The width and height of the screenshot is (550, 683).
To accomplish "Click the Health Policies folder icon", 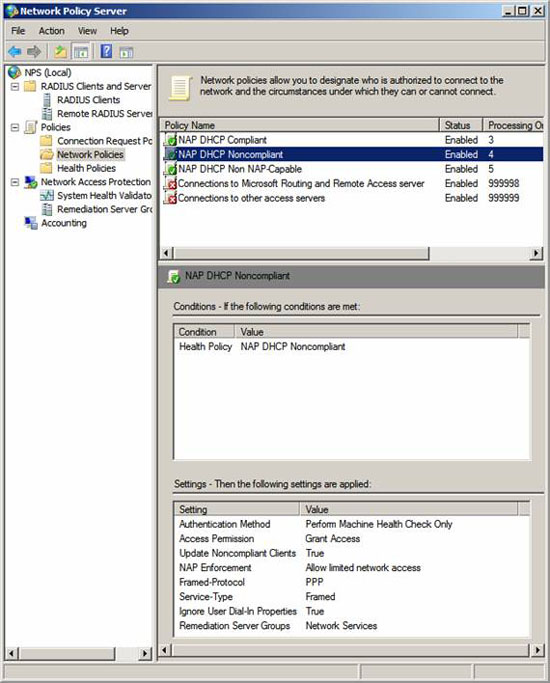I will [46, 168].
